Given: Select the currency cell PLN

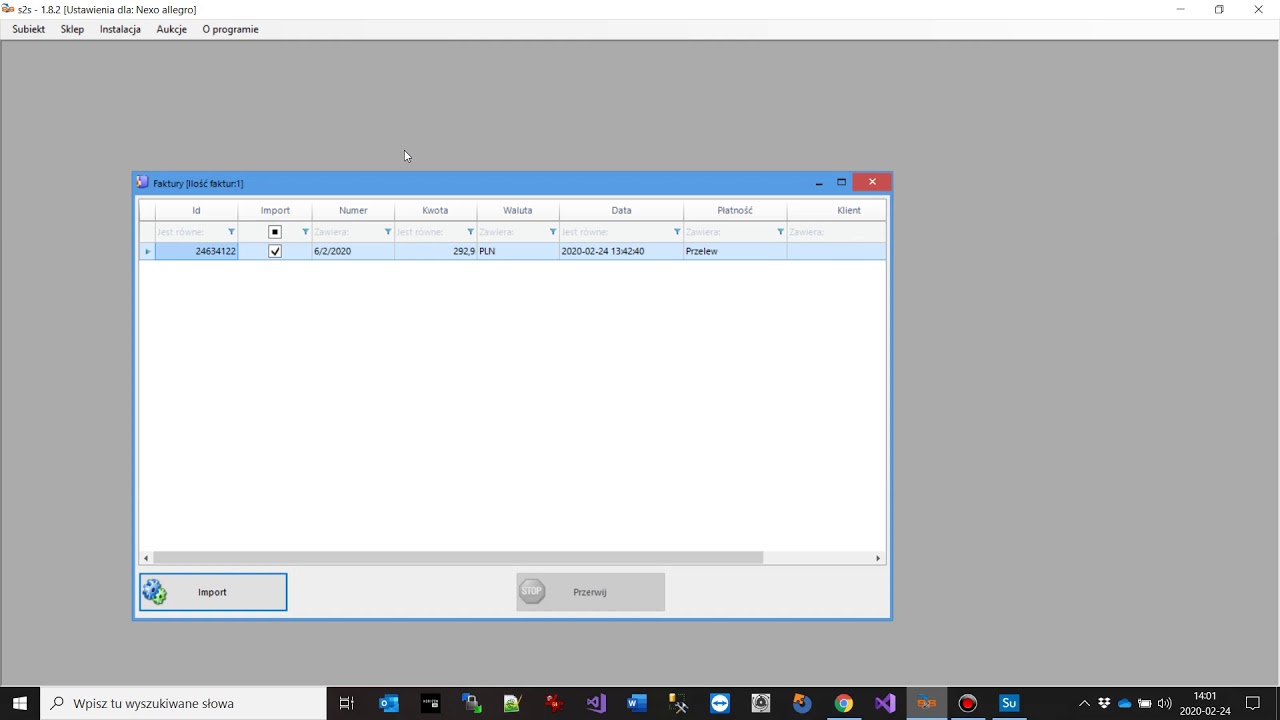Looking at the screenshot, I should pyautogui.click(x=517, y=251).
